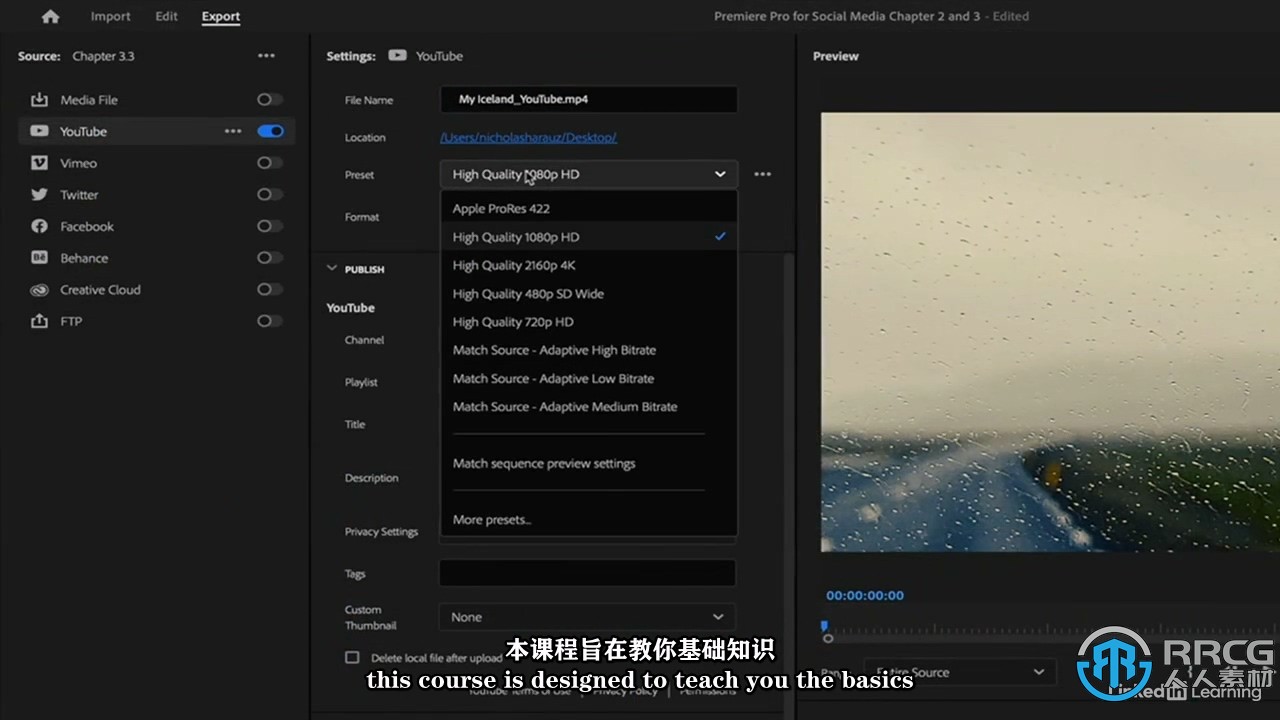Select High Quality 480p SD Wide preset
Viewport: 1280px width, 720px height.
point(589,294)
